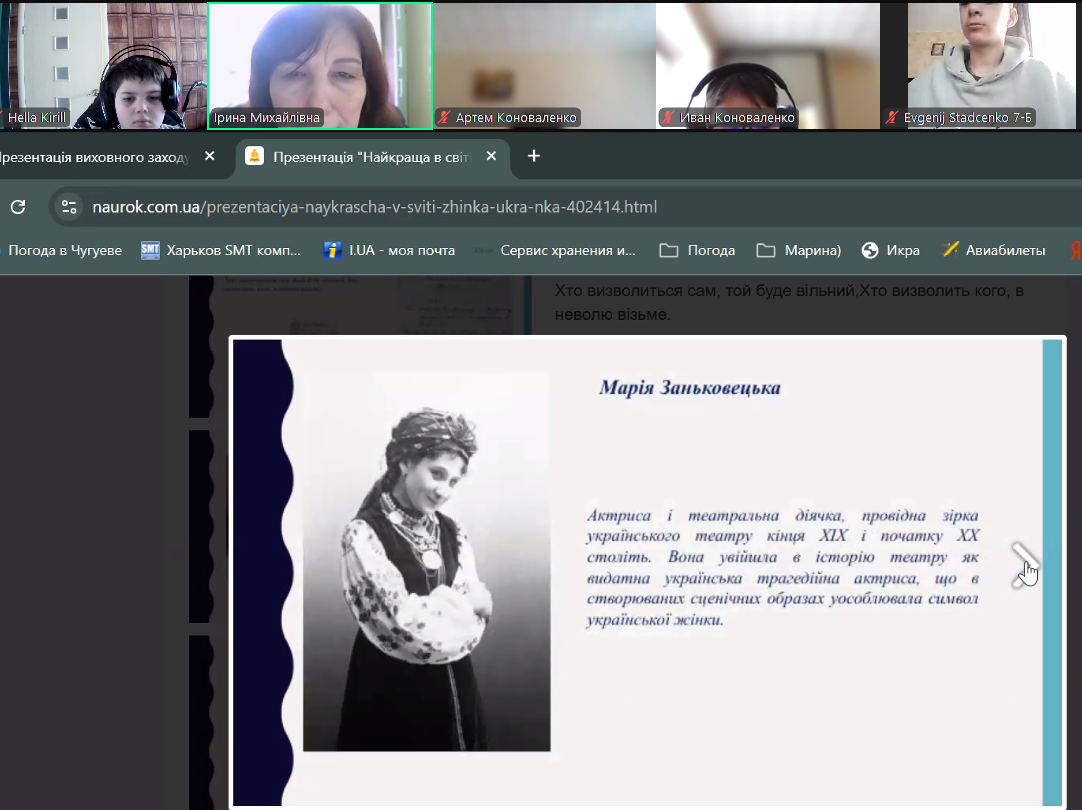Open the "Икра" bookmark
1082x810 pixels.
coord(891,250)
